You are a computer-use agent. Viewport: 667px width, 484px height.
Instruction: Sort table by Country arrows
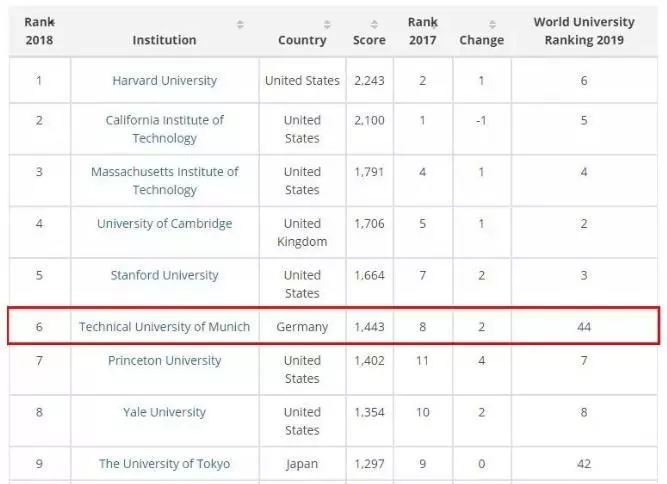click(327, 24)
